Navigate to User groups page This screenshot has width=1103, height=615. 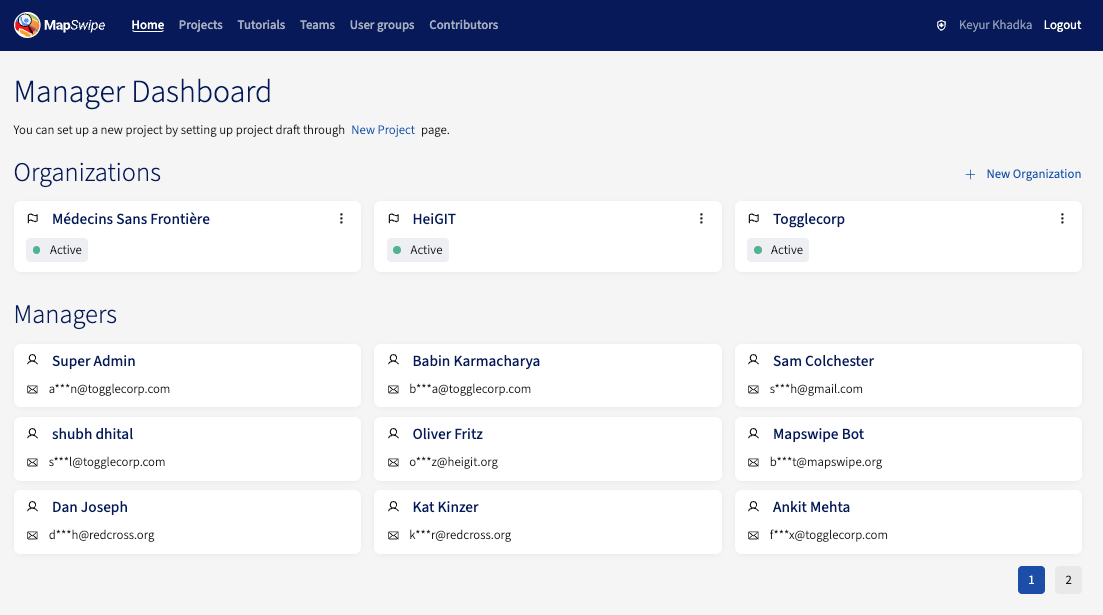click(x=382, y=25)
